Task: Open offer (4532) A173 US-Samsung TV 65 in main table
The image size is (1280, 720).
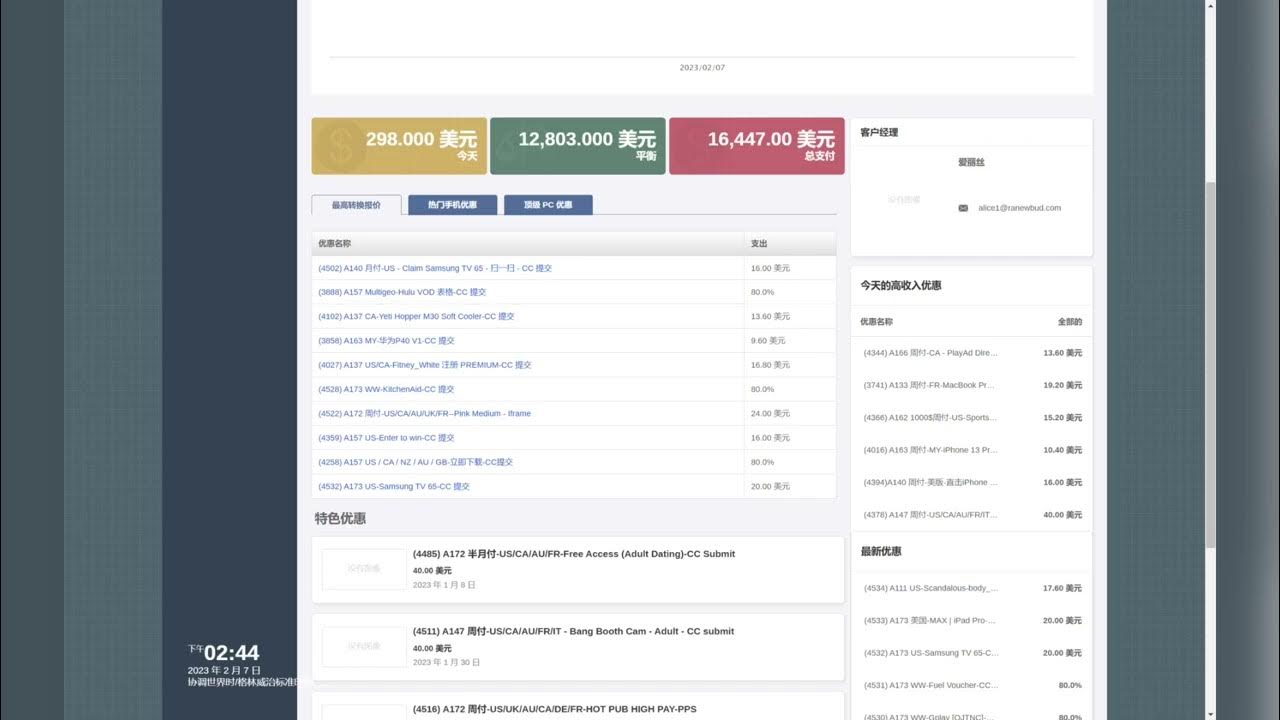Action: [x=394, y=486]
